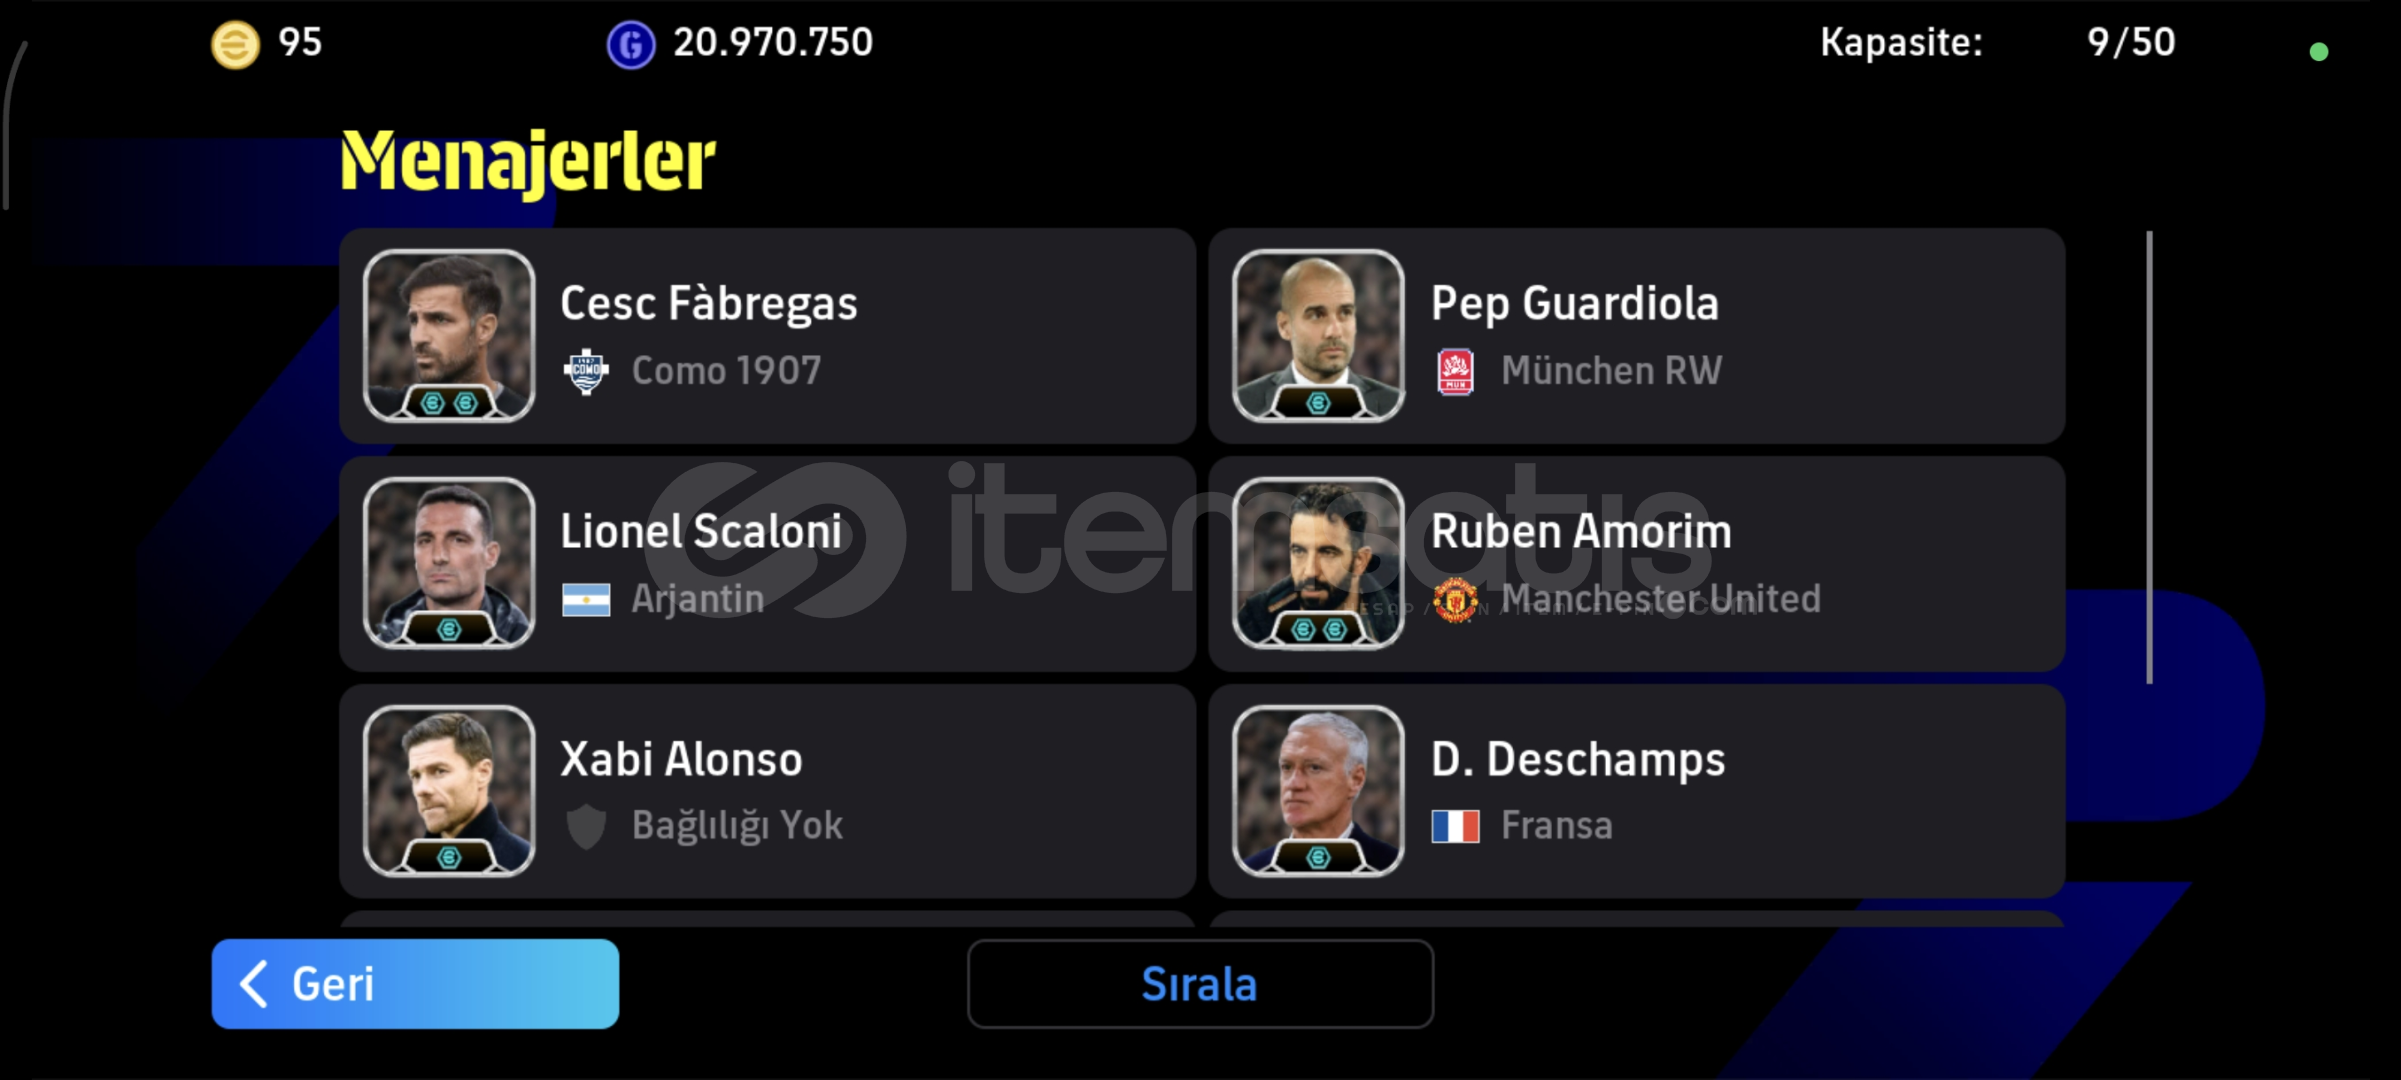Tap the blue GP currency icon
This screenshot has width=2401, height=1080.
coord(631,45)
